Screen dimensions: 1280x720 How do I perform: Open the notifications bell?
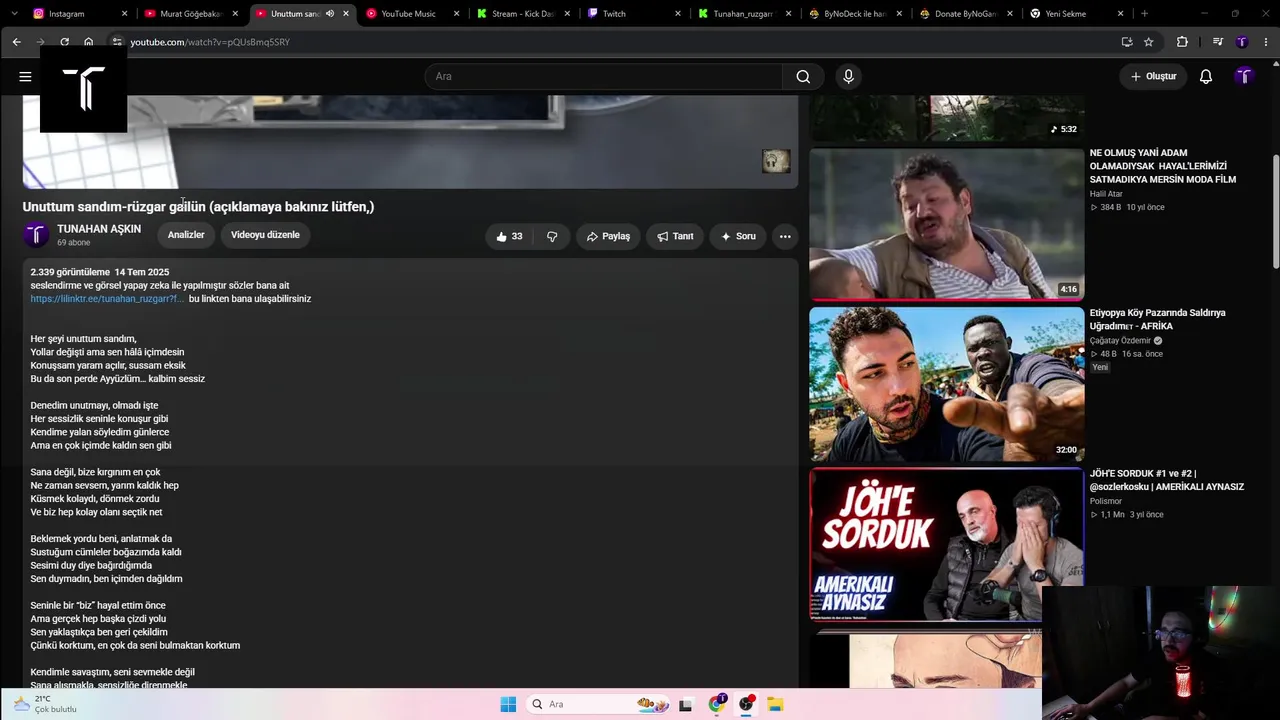[1206, 77]
